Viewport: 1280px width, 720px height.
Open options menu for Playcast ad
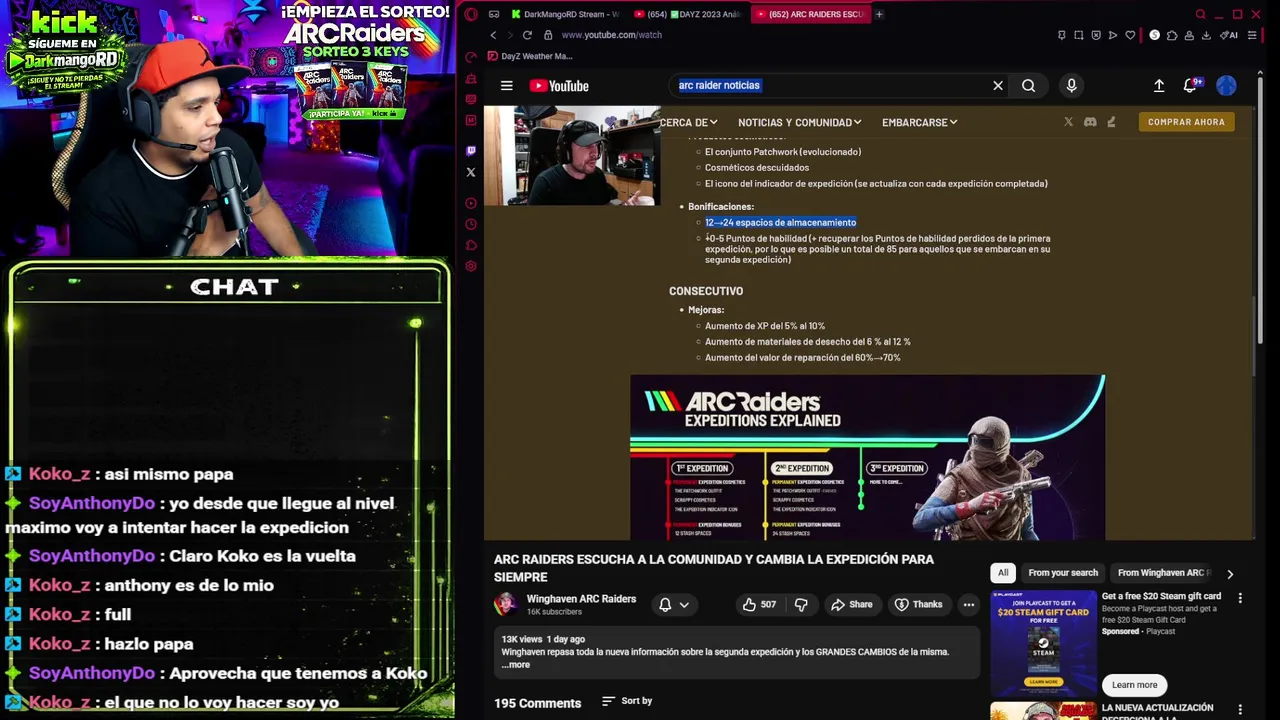tap(1240, 598)
